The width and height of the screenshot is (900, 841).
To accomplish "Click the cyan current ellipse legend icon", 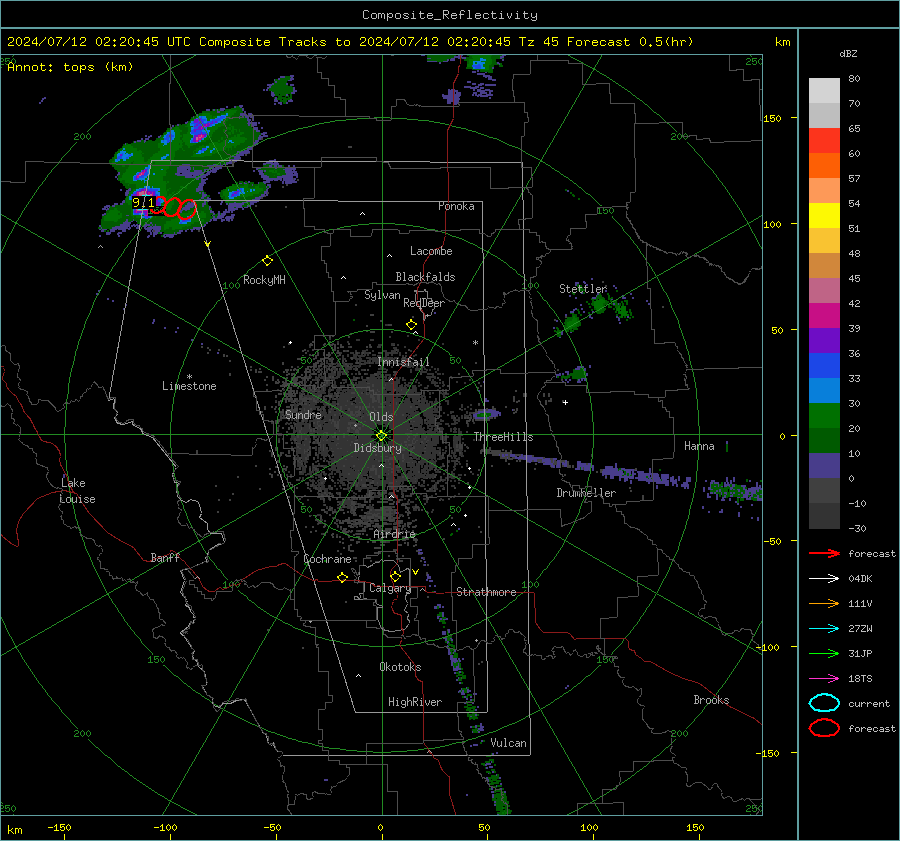I will pyautogui.click(x=824, y=703).
